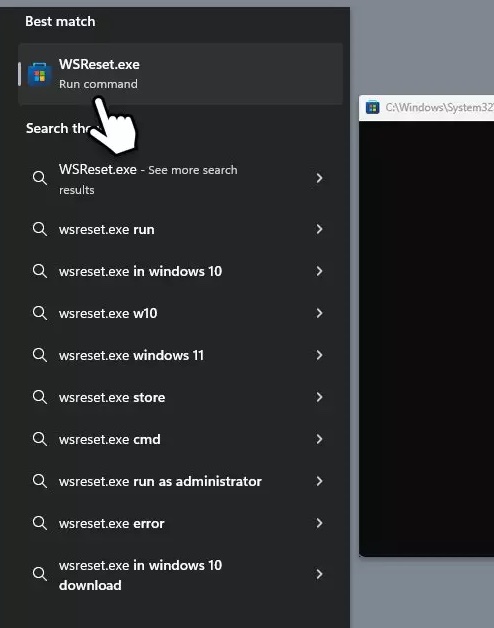Click the search icon beside 'wsreset.exe error'
The width and height of the screenshot is (494, 628).
40,523
